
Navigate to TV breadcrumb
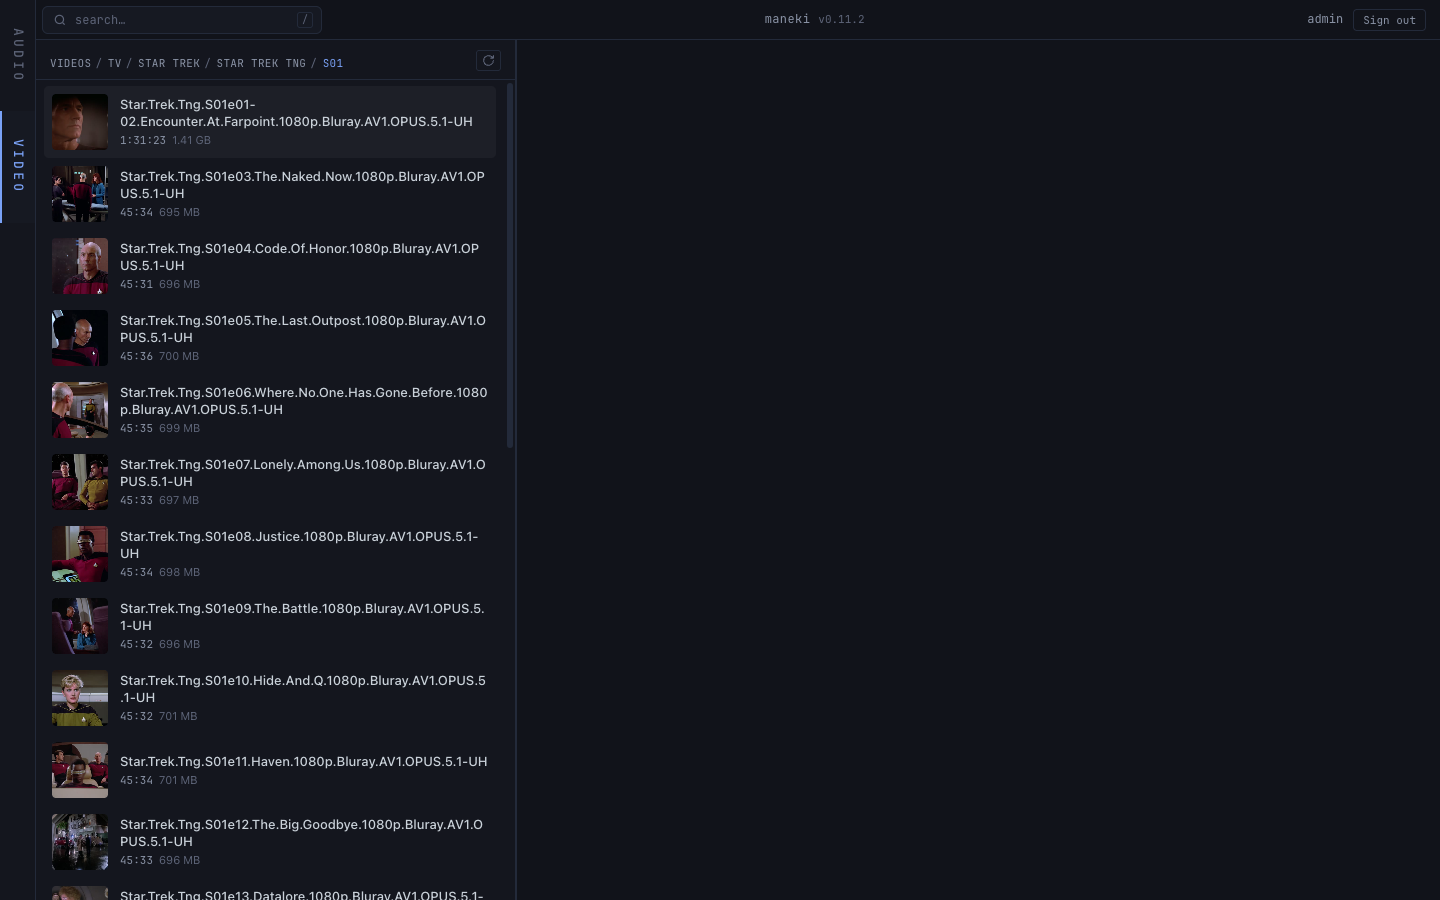point(114,63)
